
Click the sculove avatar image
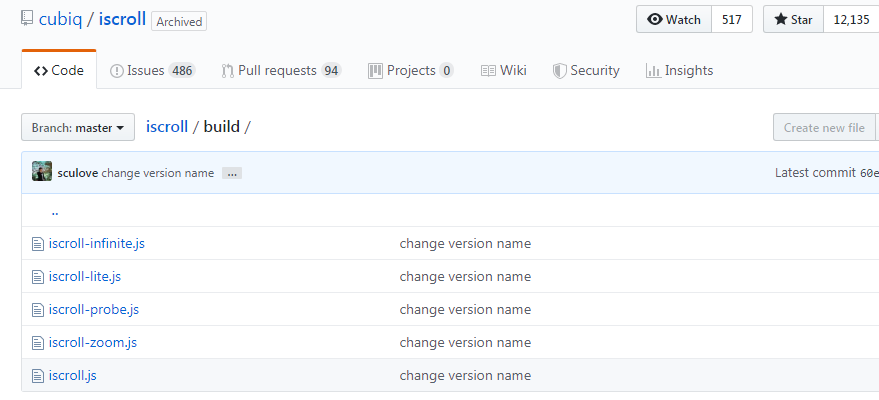(42, 171)
